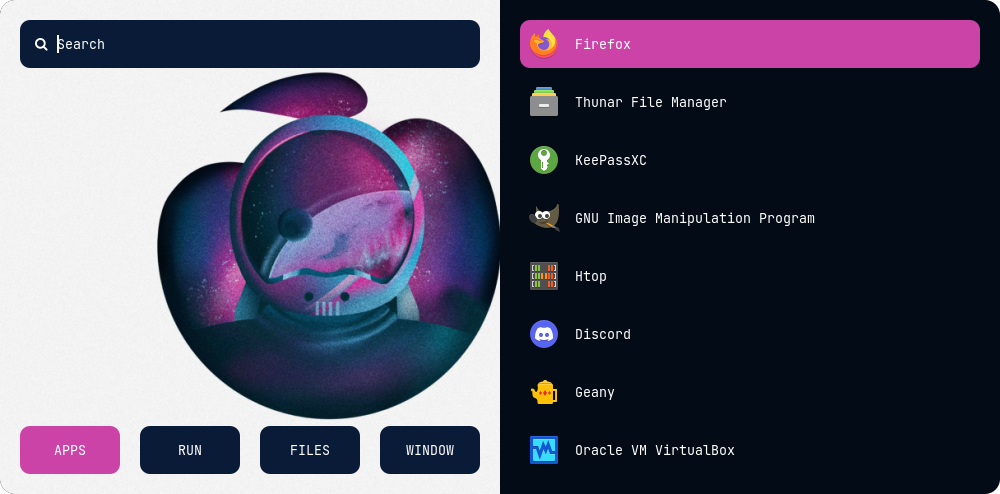
Task: Click the VirtualBox icon
Action: [544, 450]
